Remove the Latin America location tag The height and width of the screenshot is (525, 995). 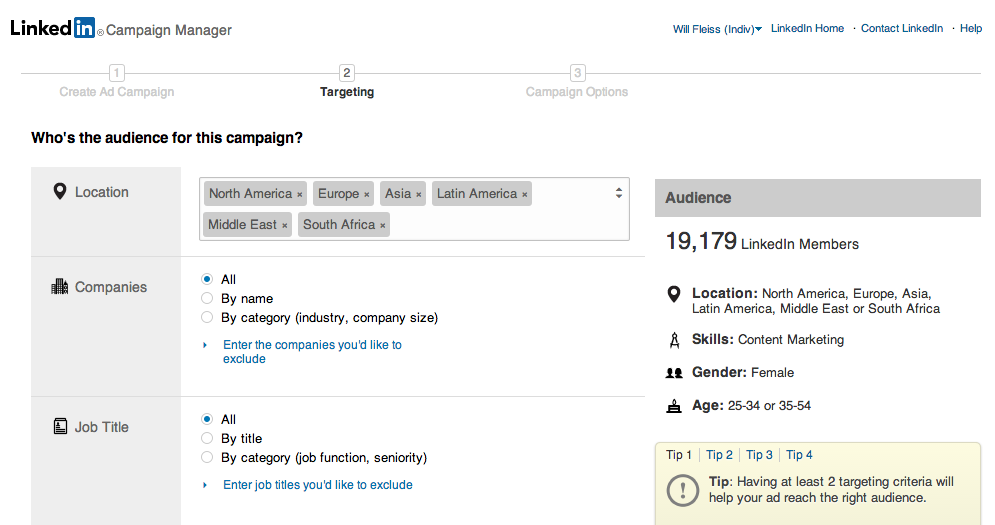click(x=525, y=195)
